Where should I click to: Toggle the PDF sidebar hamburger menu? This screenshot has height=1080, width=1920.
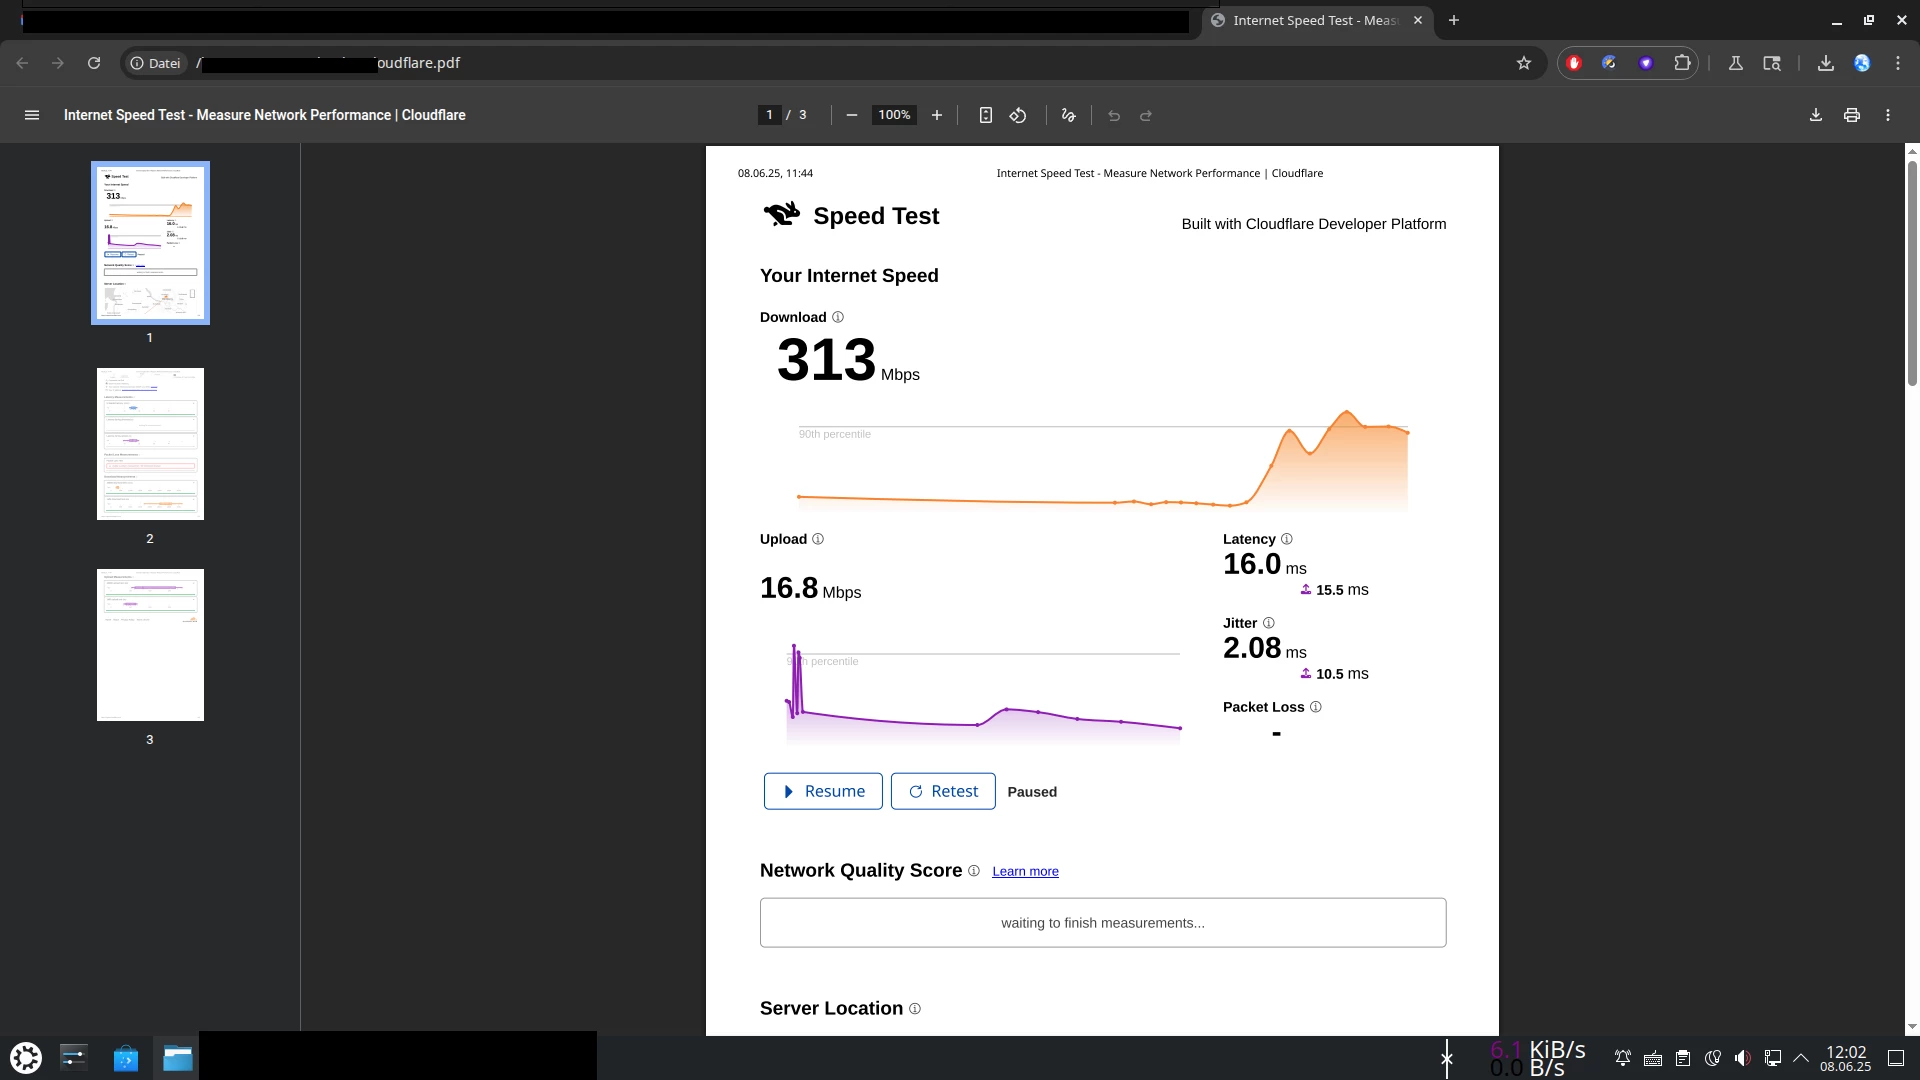tap(32, 115)
